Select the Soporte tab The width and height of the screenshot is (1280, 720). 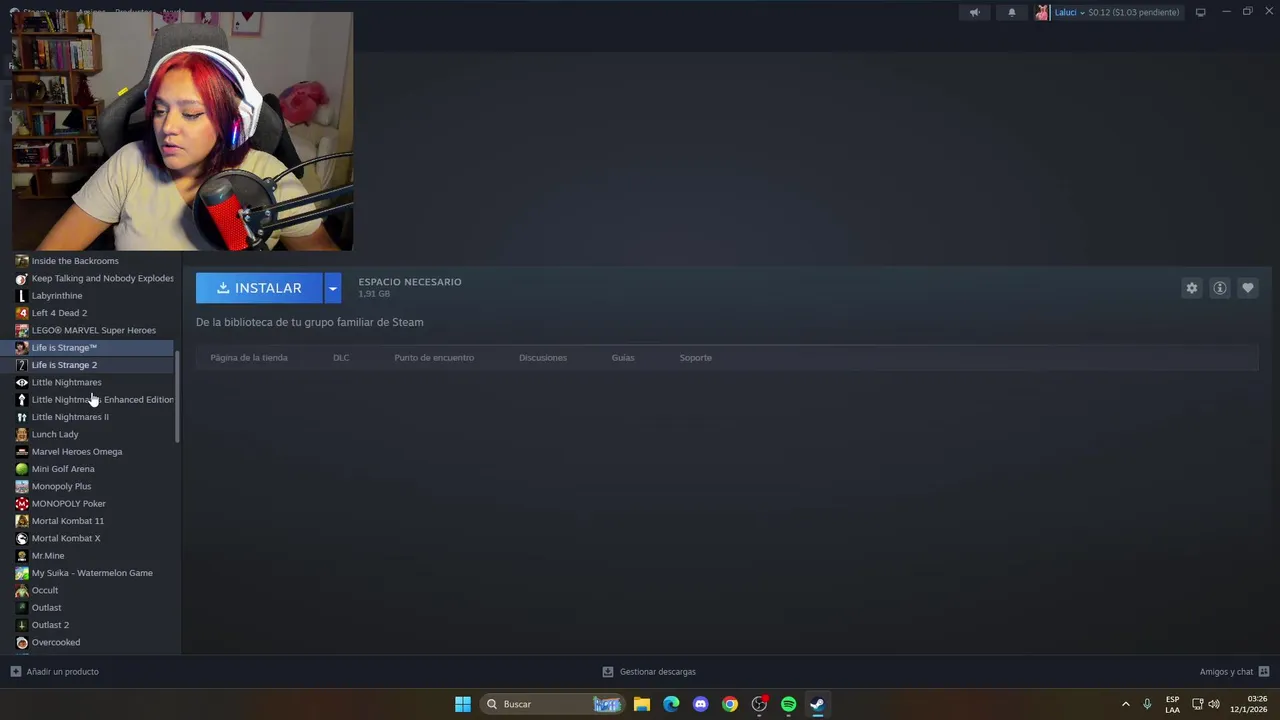[696, 357]
